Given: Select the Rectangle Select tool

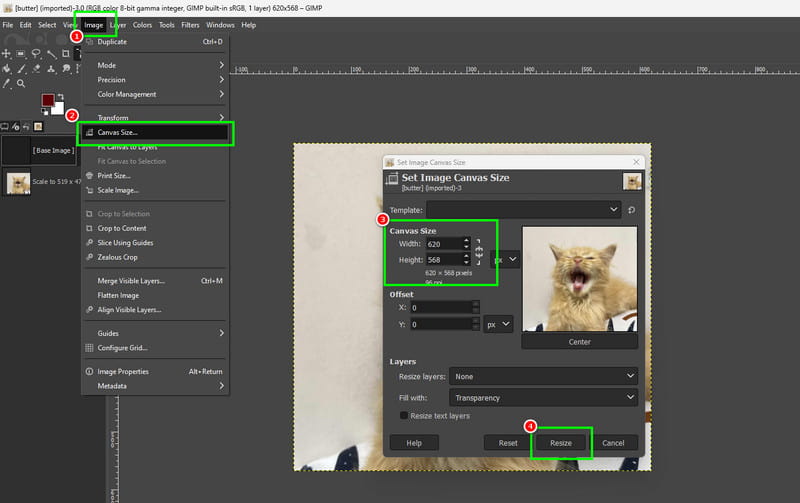Looking at the screenshot, I should pyautogui.click(x=21, y=54).
